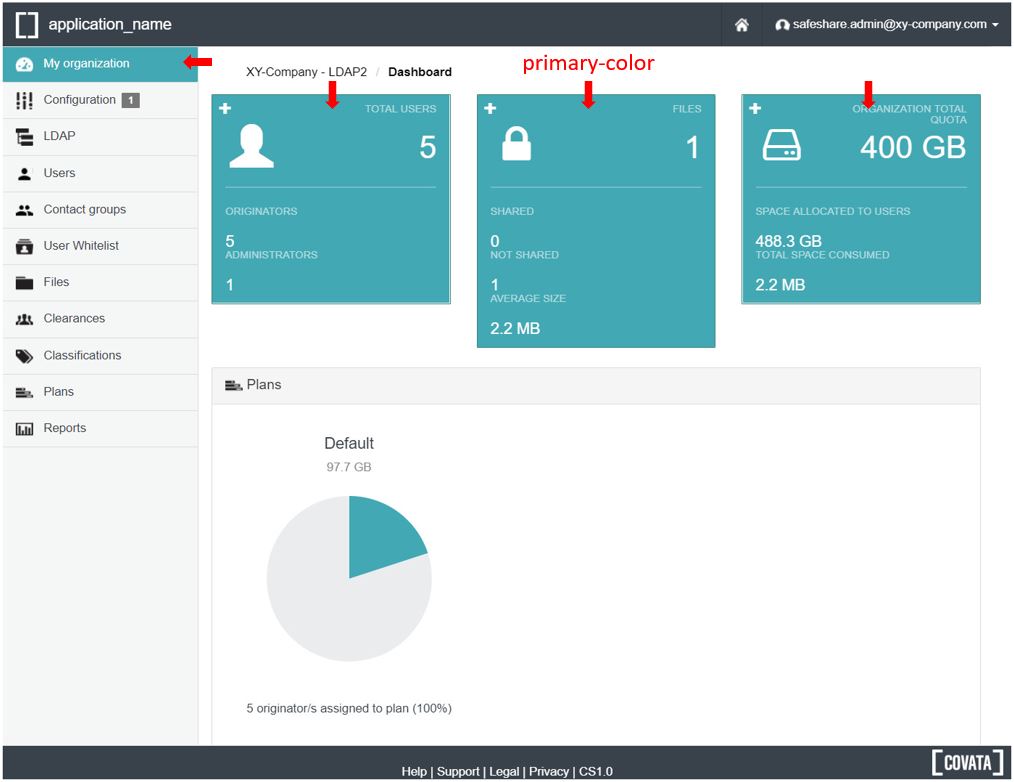This screenshot has height=782, width=1014.
Task: Expand the Files card plus icon
Action: point(490,108)
